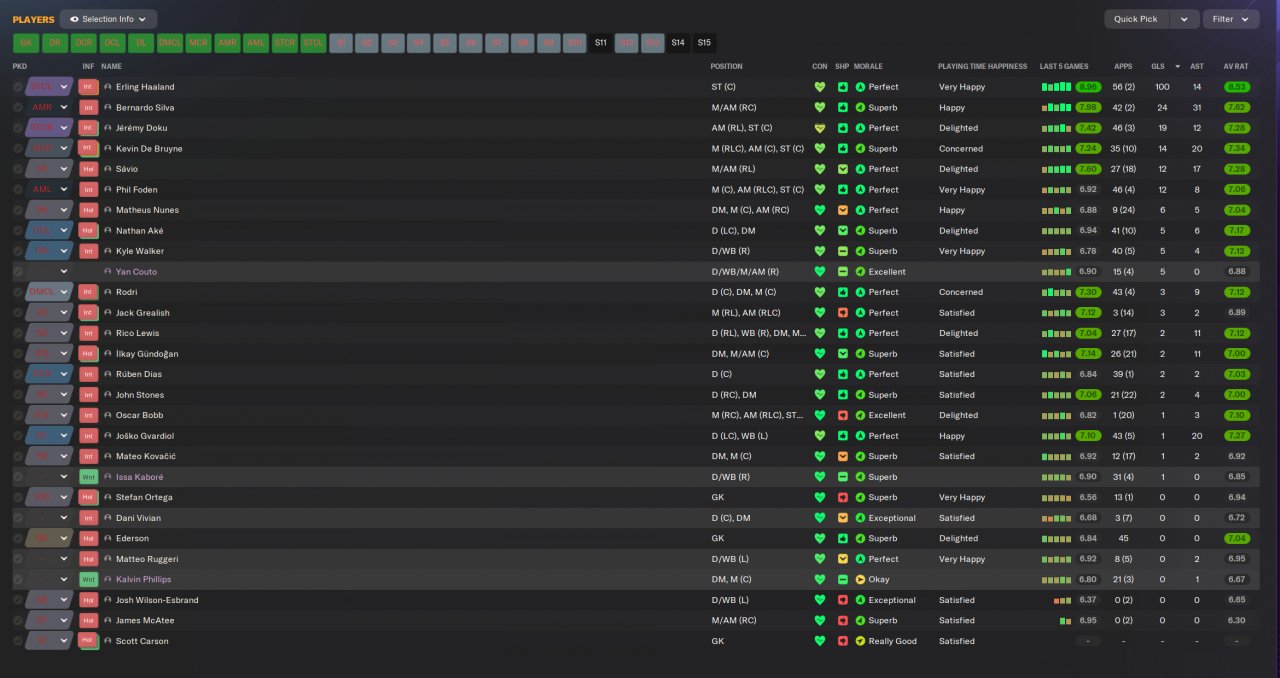Click Kyle Walker's match sharpness icon

[843, 251]
